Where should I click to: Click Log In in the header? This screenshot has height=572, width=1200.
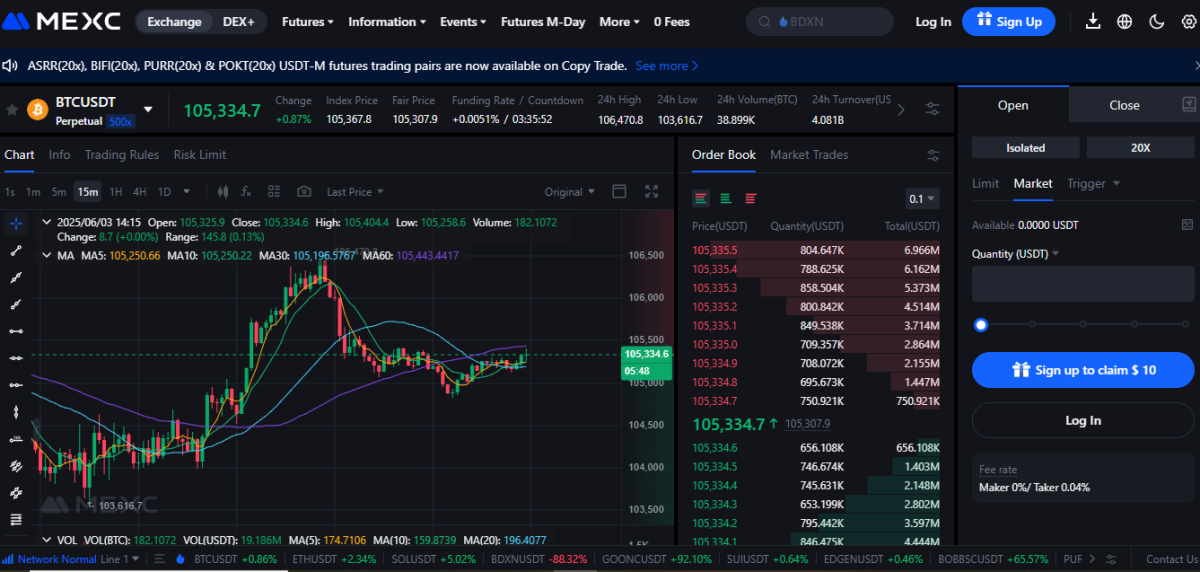pyautogui.click(x=933, y=21)
